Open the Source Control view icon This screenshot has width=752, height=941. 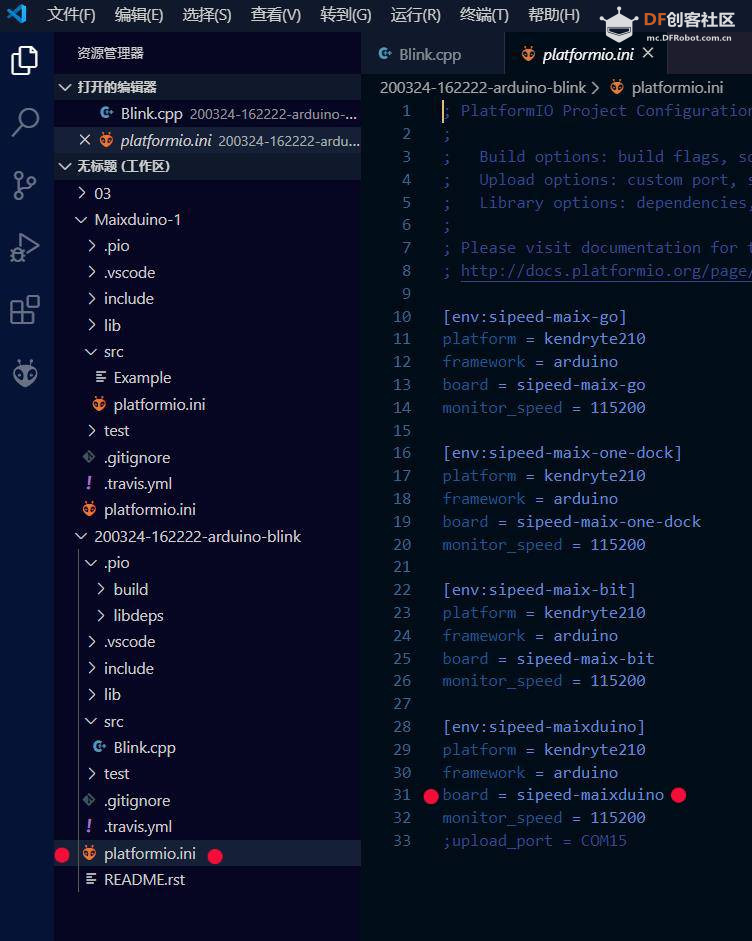click(25, 185)
